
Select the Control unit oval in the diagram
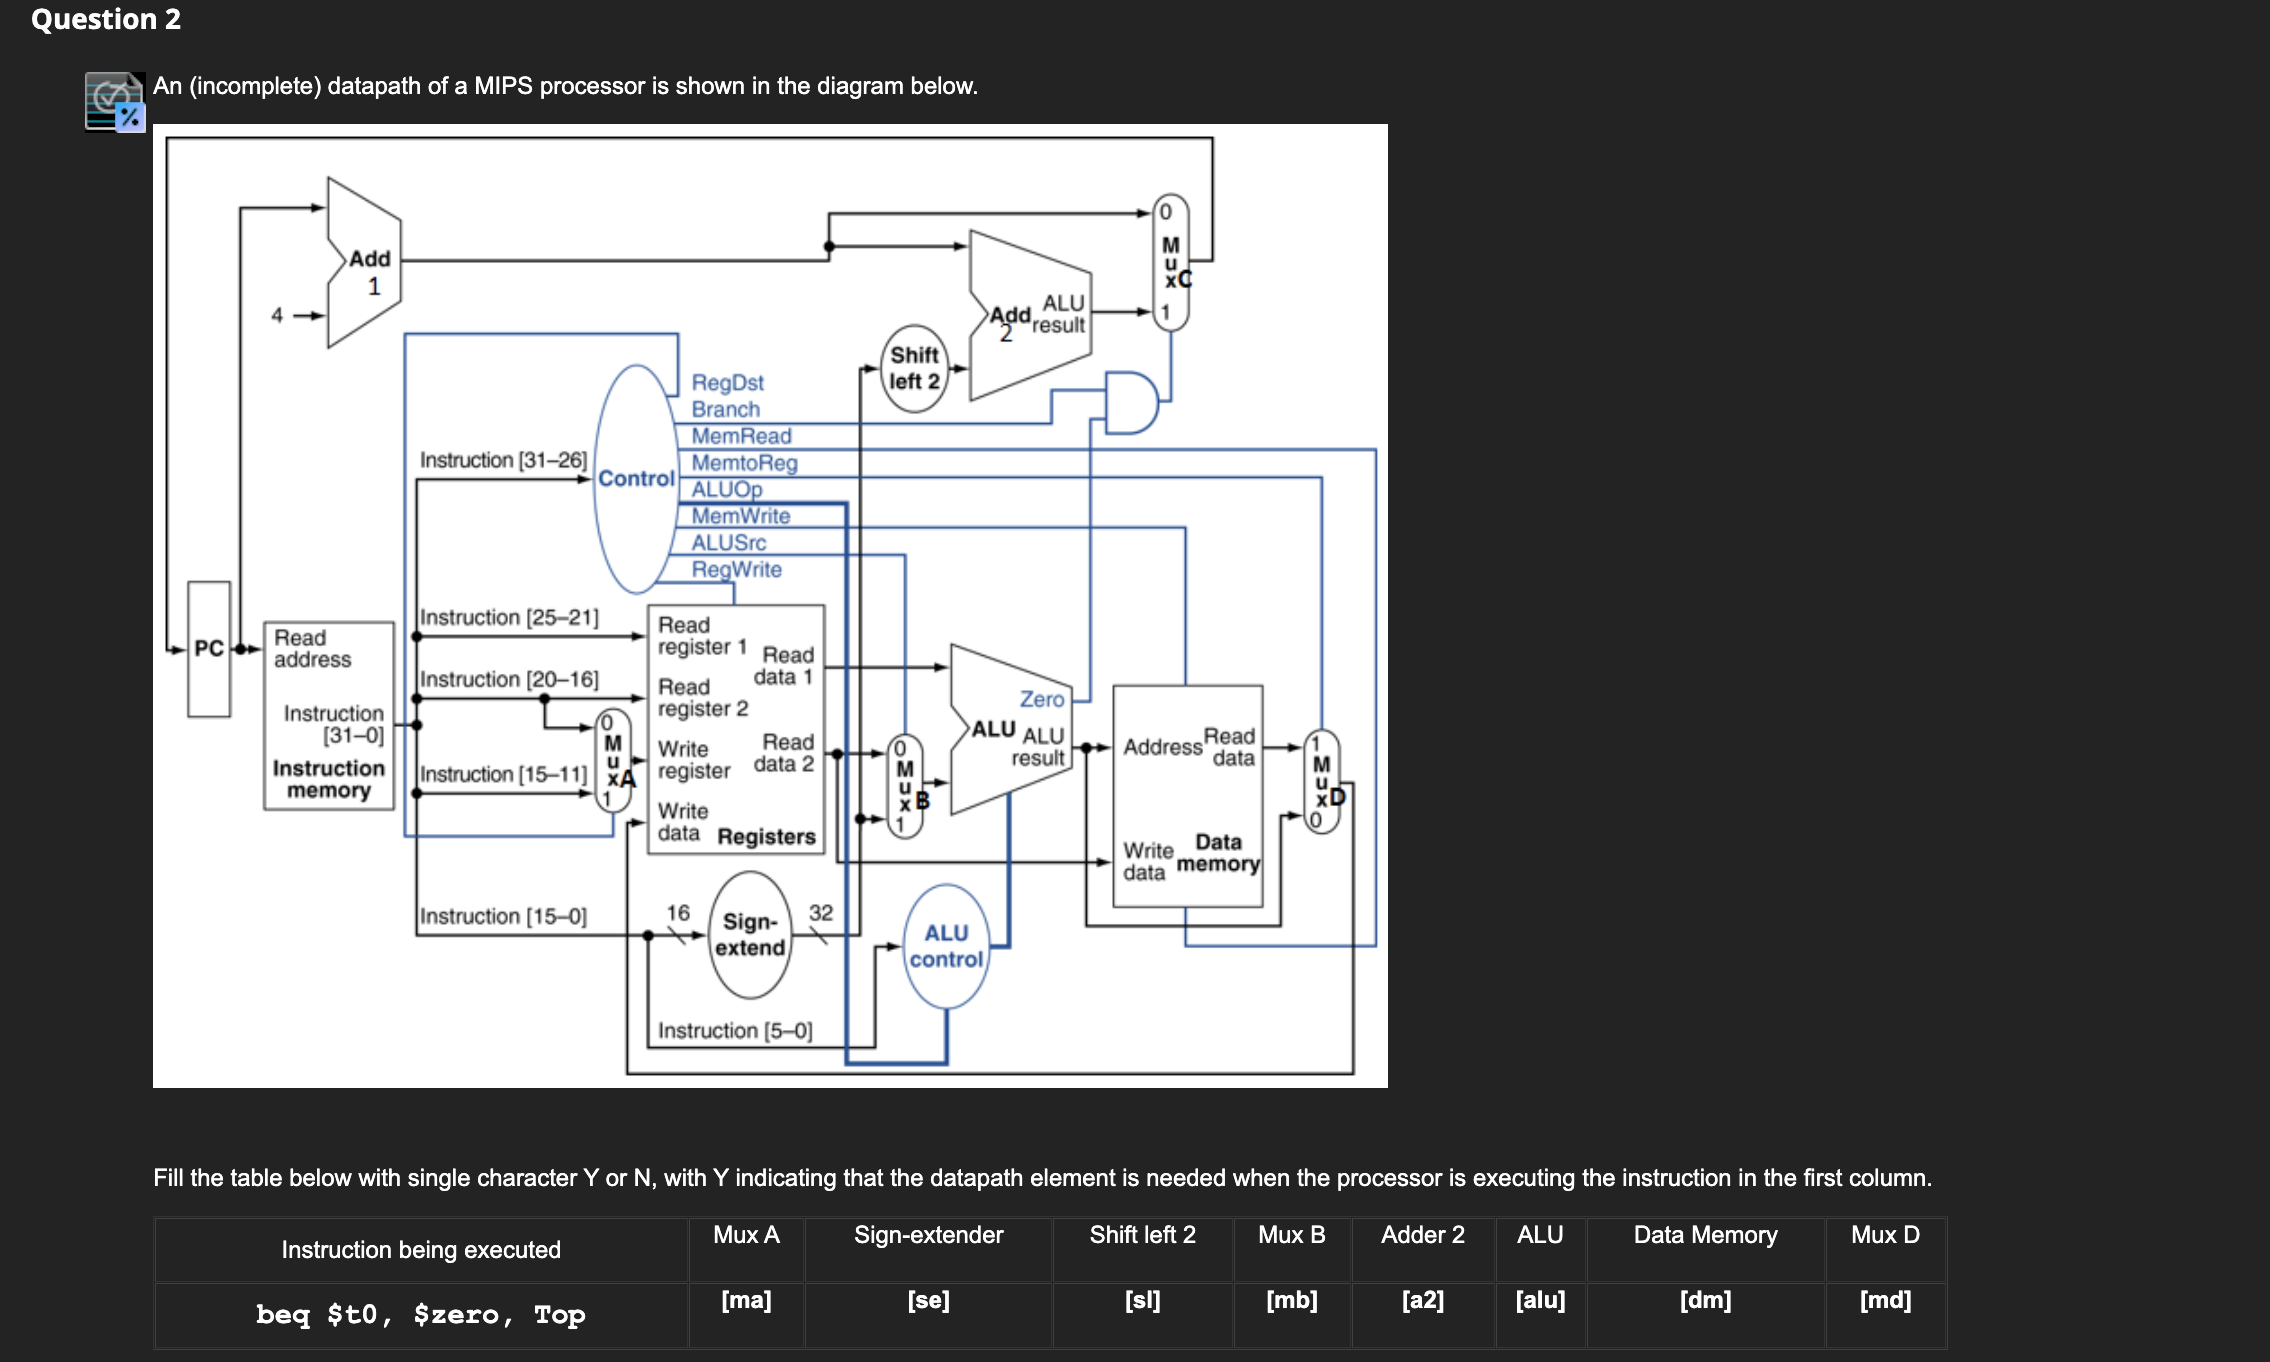[x=636, y=477]
